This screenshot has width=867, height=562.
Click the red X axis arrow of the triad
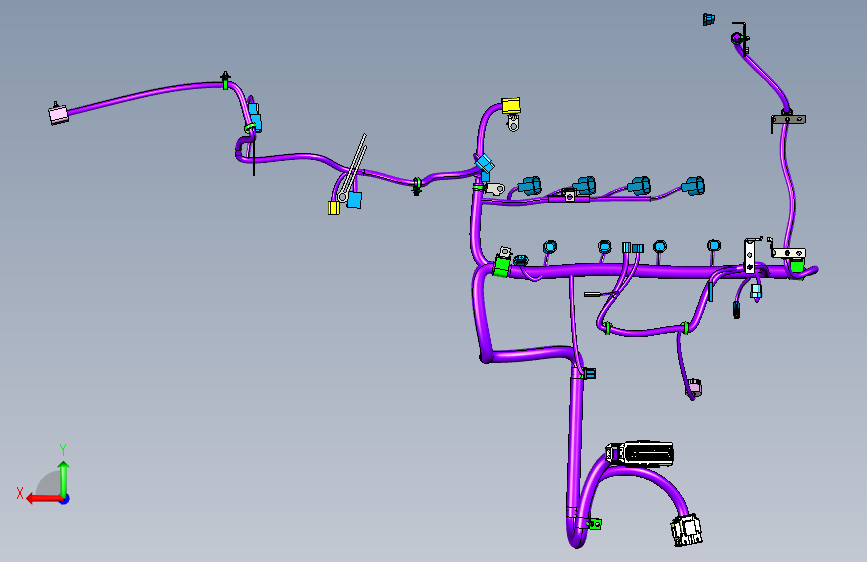point(44,499)
